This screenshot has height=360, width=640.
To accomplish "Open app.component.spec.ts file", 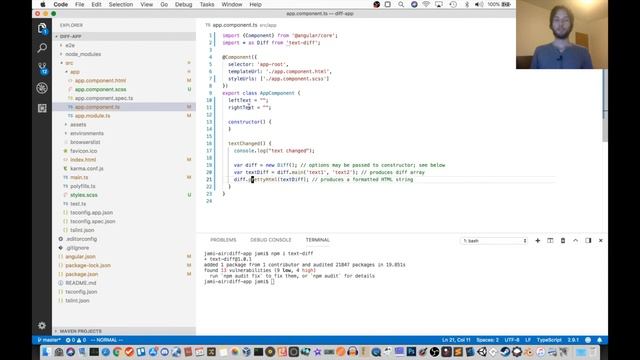I will point(104,98).
